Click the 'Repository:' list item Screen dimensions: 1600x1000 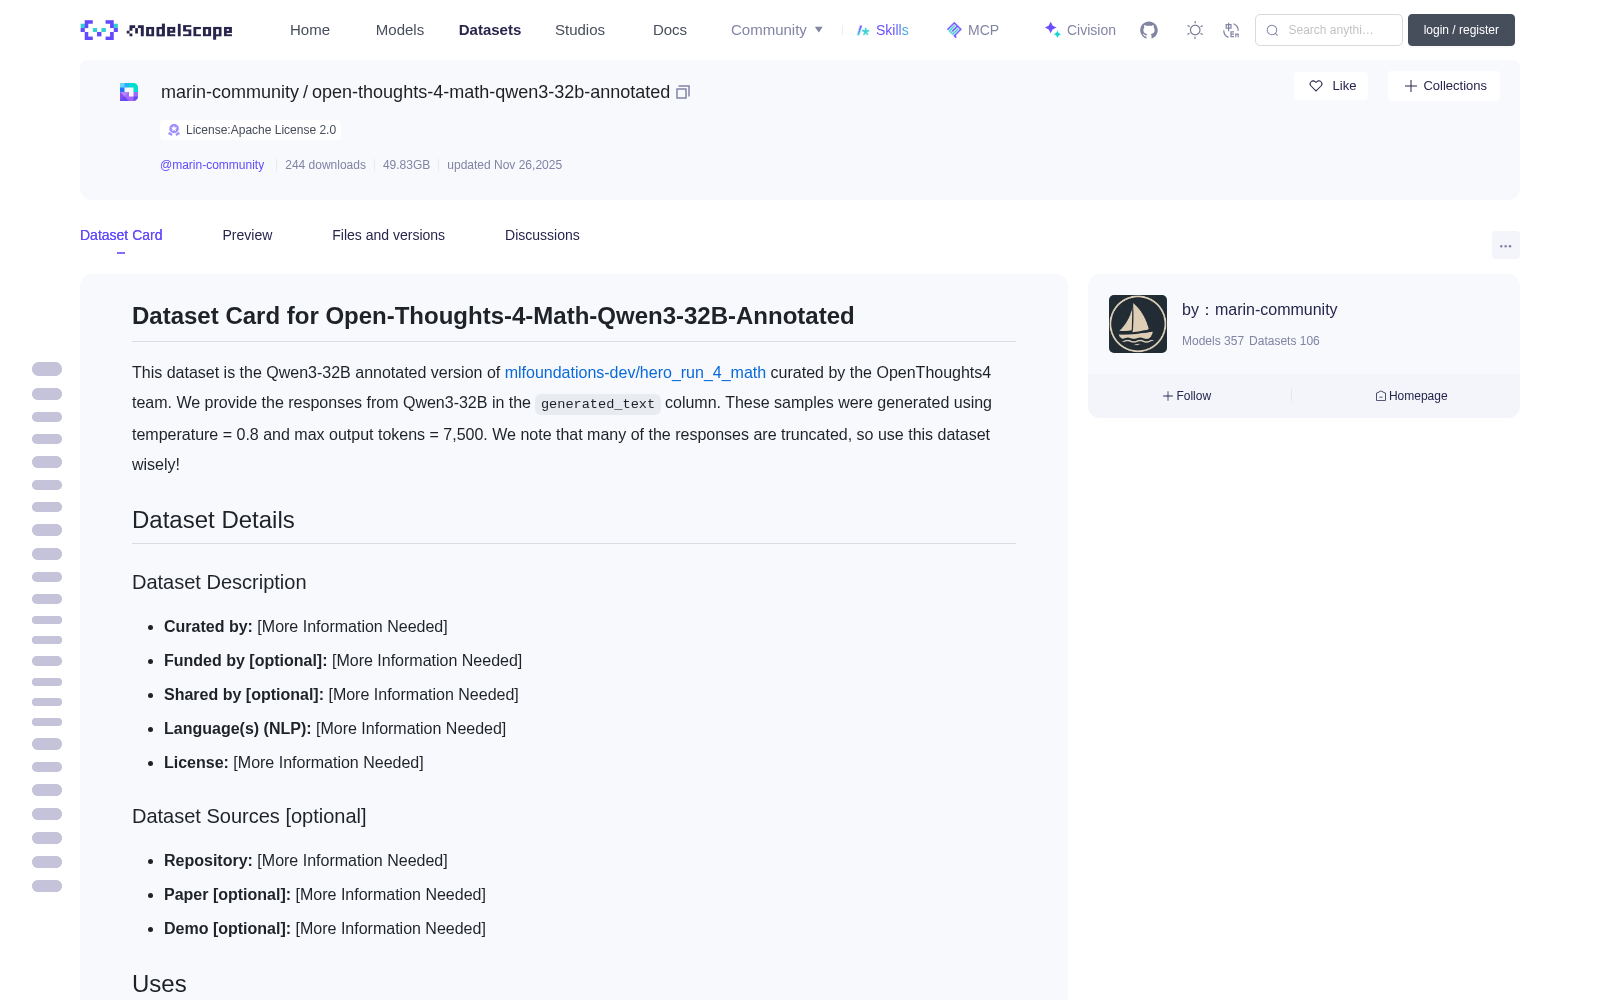(x=306, y=860)
